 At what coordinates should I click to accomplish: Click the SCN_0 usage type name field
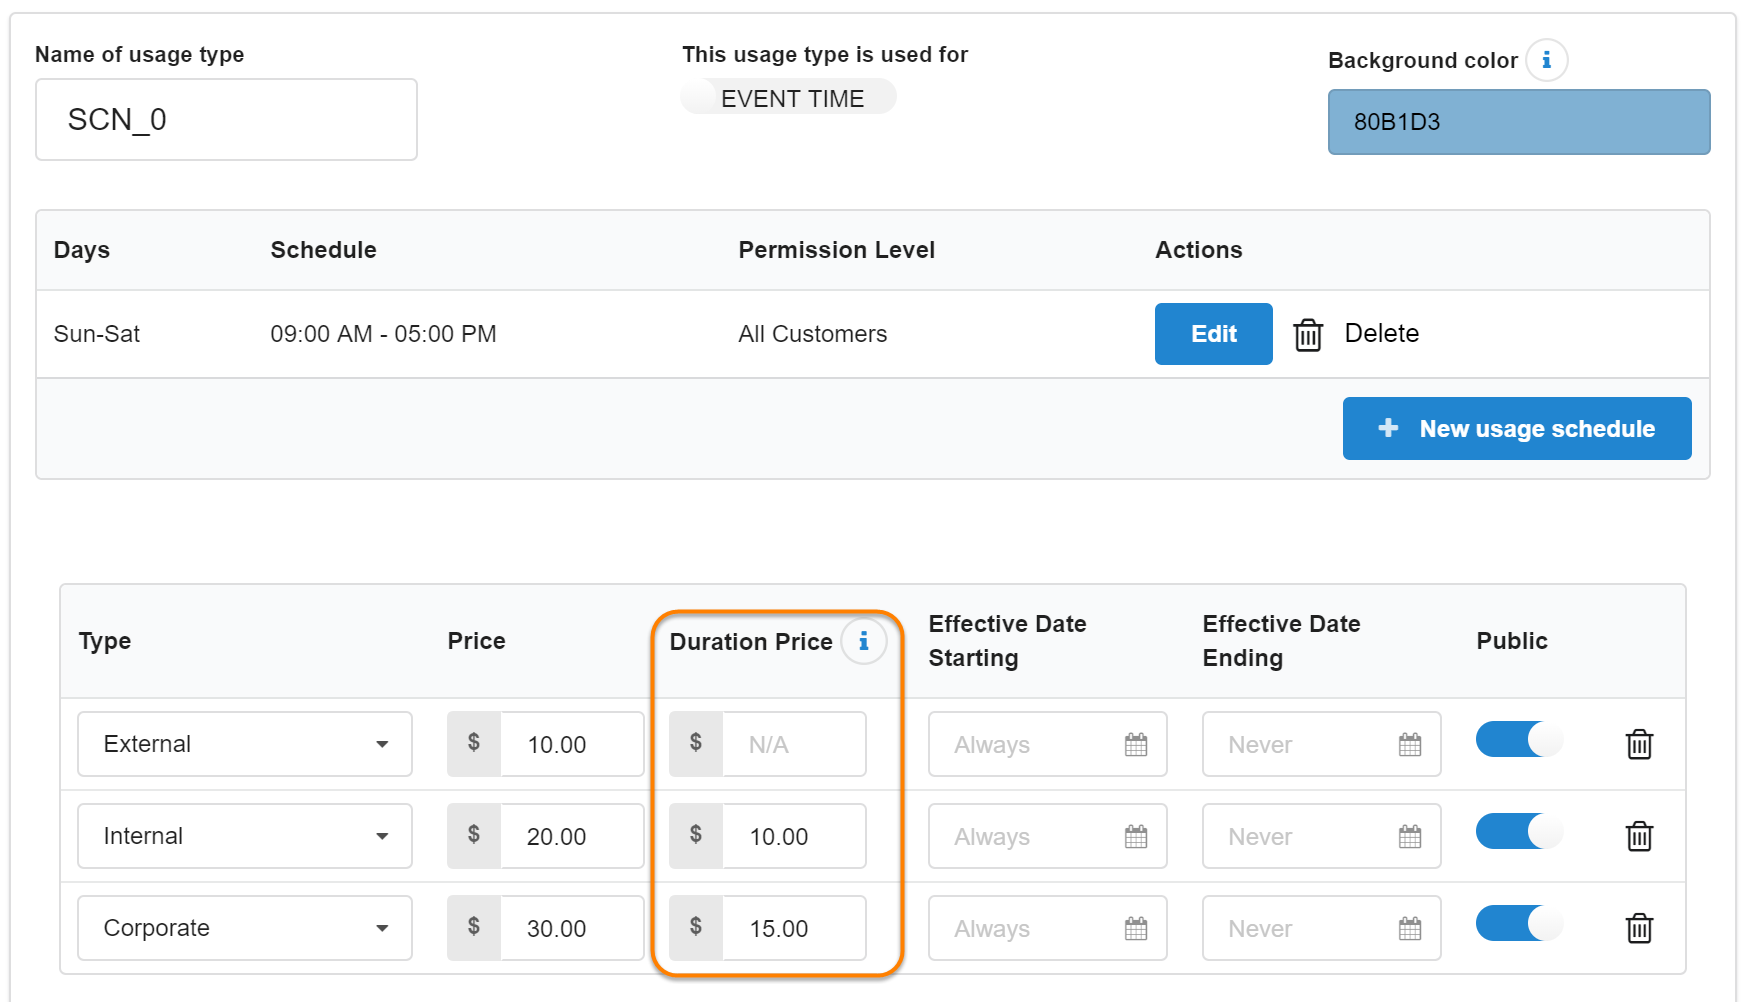(226, 120)
